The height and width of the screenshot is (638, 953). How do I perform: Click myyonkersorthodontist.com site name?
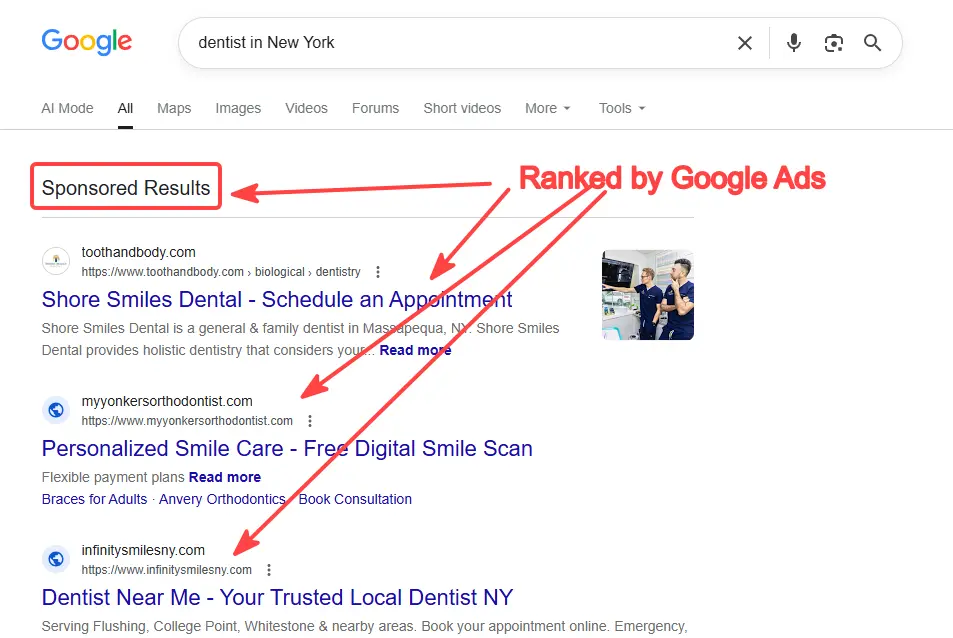[167, 401]
